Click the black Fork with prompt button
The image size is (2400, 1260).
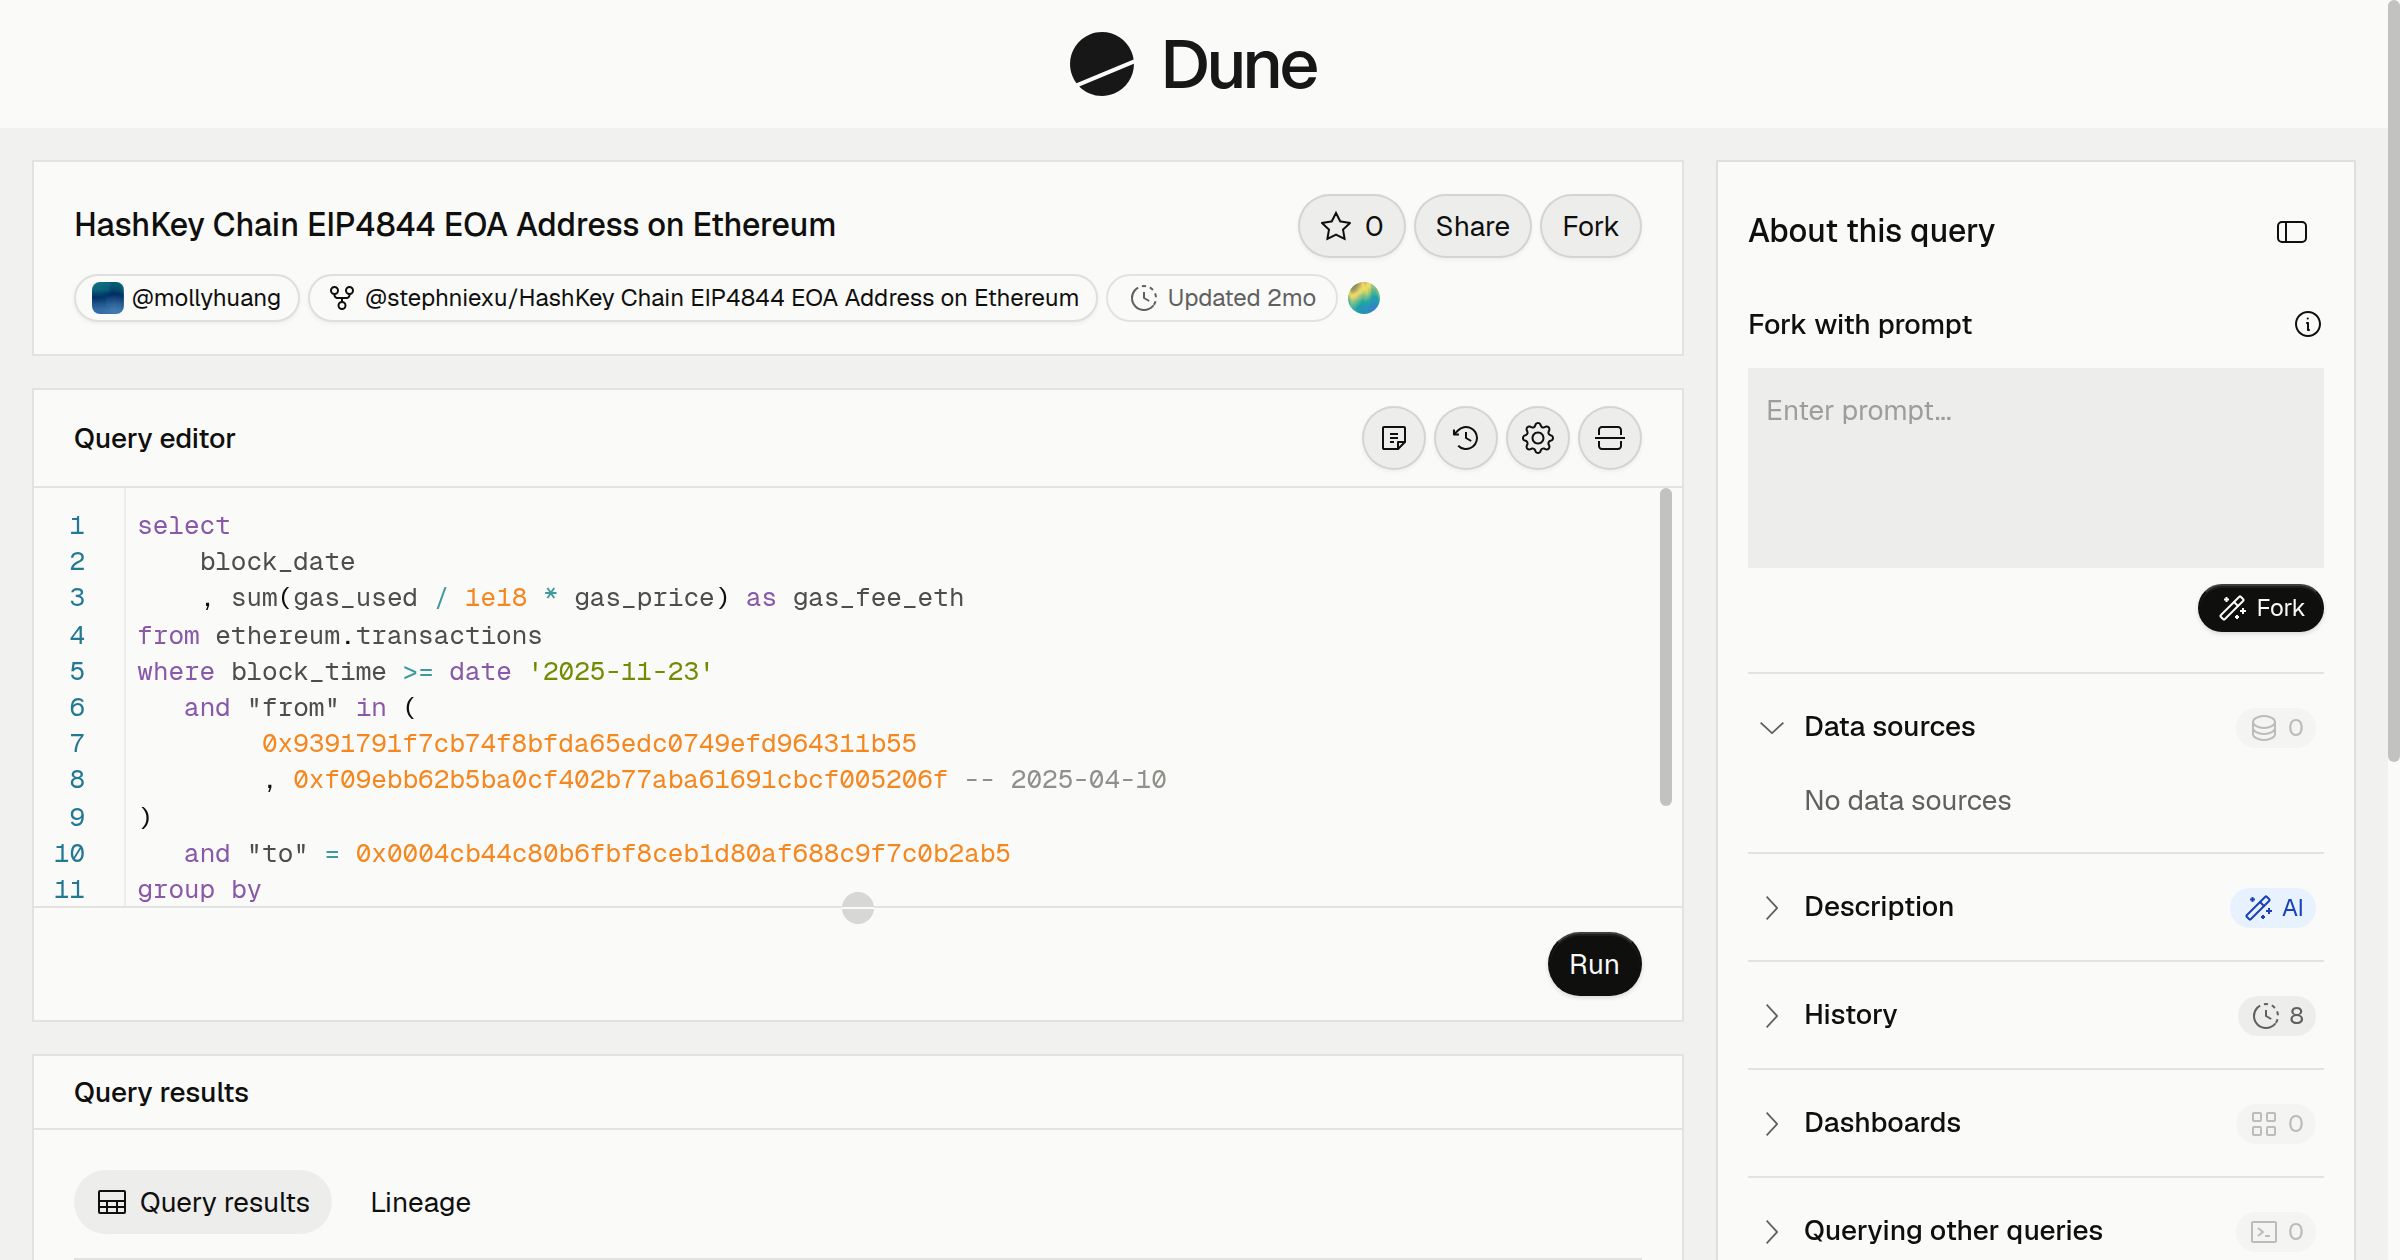click(x=2260, y=608)
